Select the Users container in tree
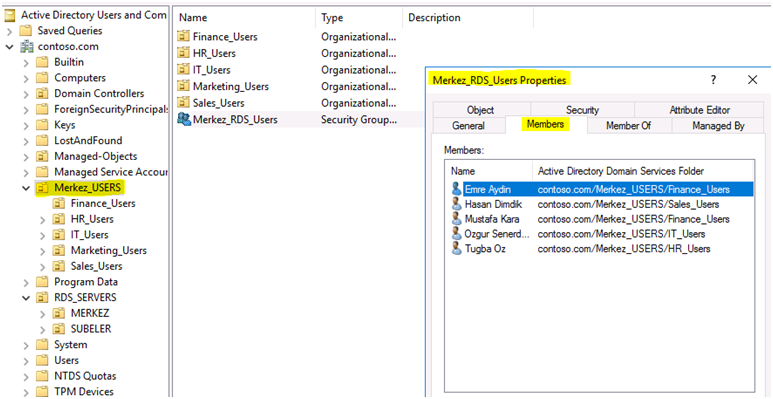Image resolution: width=773 pixels, height=399 pixels. pos(66,361)
